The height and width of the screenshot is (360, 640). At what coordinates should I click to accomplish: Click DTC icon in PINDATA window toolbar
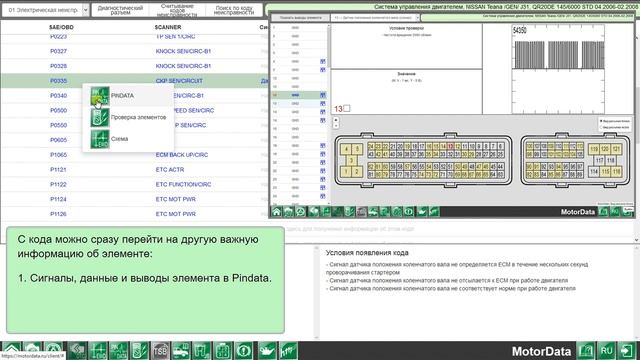(313, 211)
